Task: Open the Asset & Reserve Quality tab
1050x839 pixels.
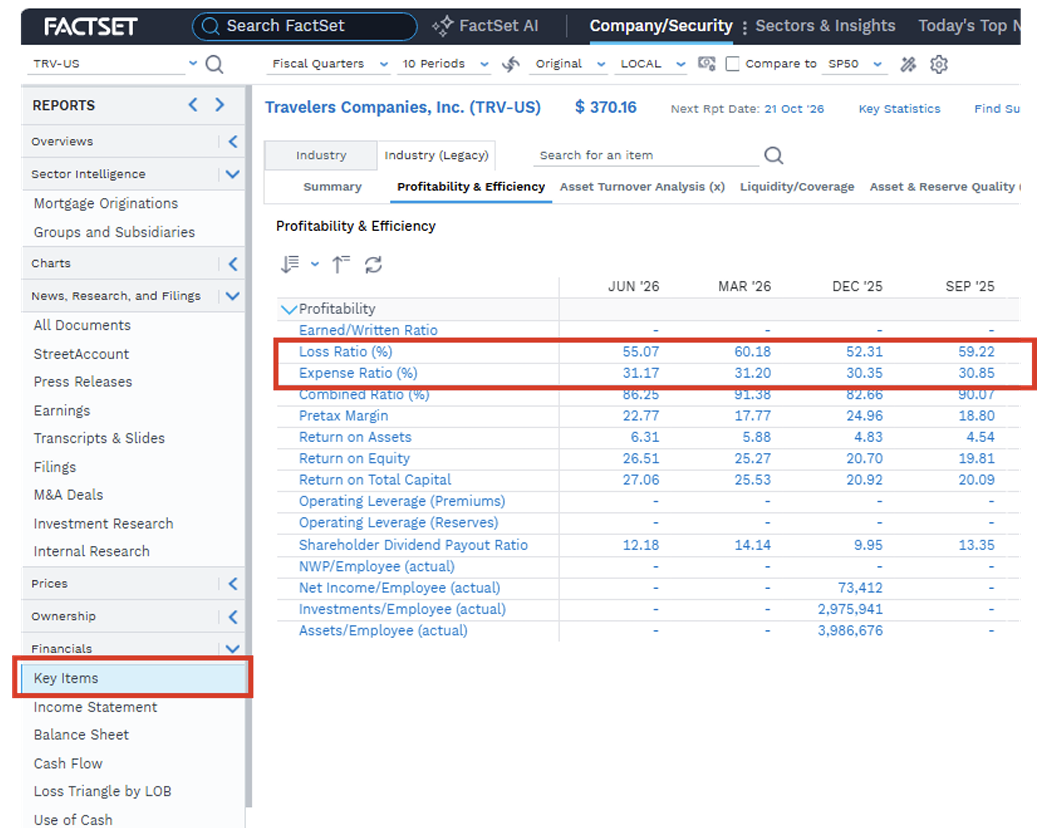Action: (x=944, y=187)
